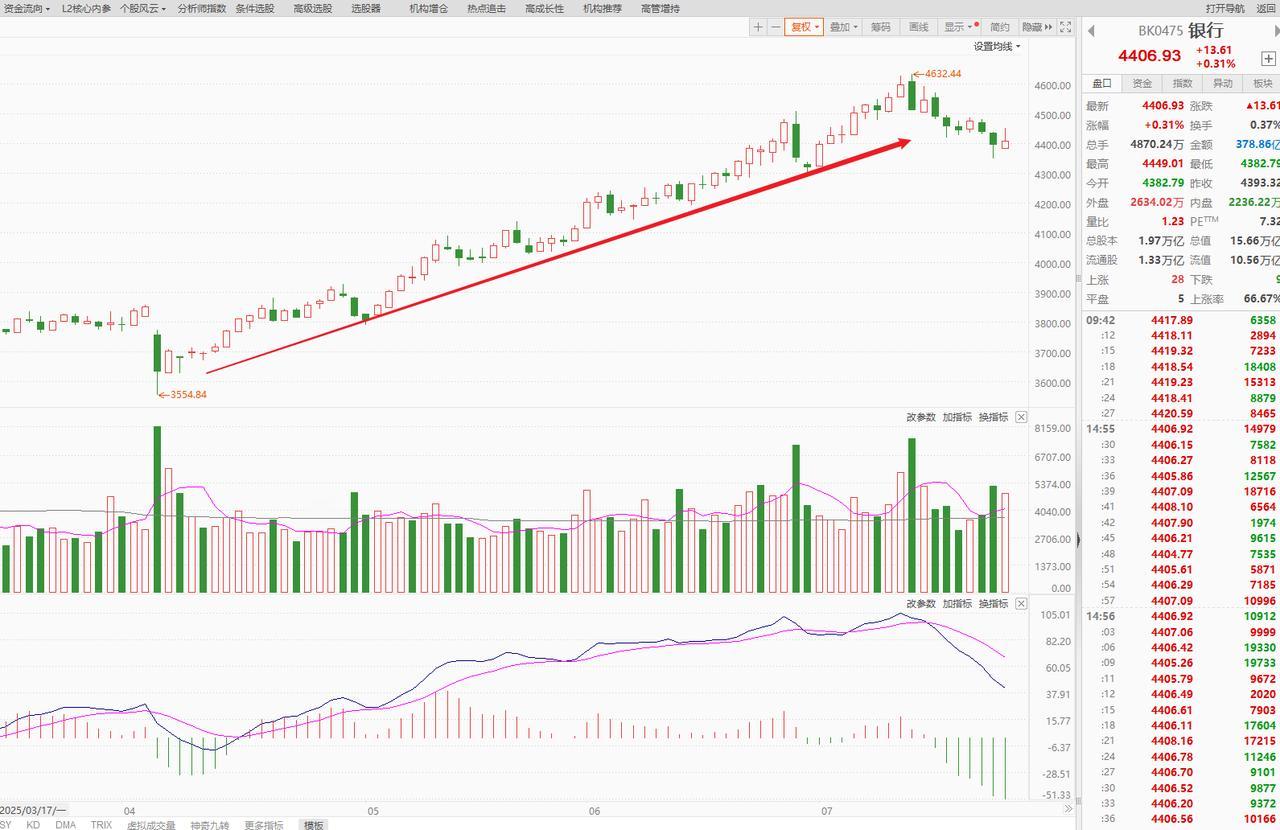1280x830 pixels.
Task: Click 改参数 in MACD panel
Action: [921, 604]
